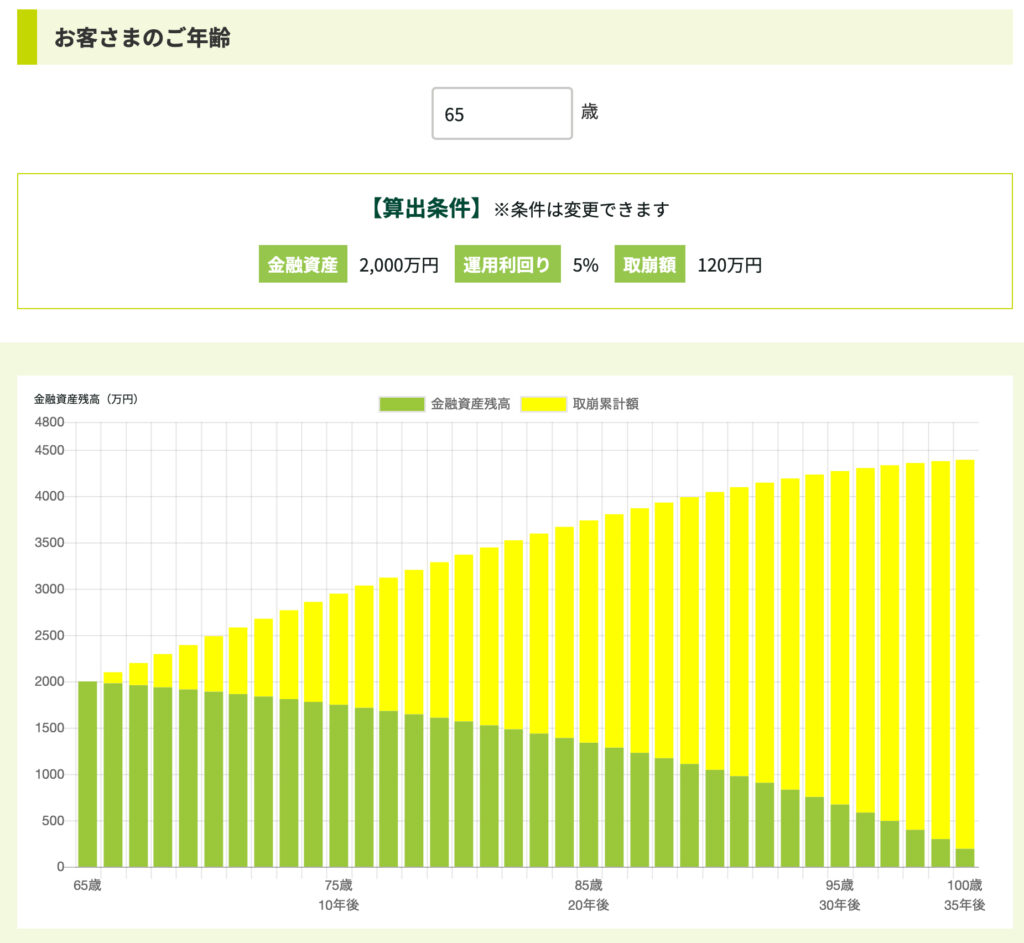Select the 取崩額 green condition badge
The width and height of the screenshot is (1024, 943).
click(x=649, y=265)
